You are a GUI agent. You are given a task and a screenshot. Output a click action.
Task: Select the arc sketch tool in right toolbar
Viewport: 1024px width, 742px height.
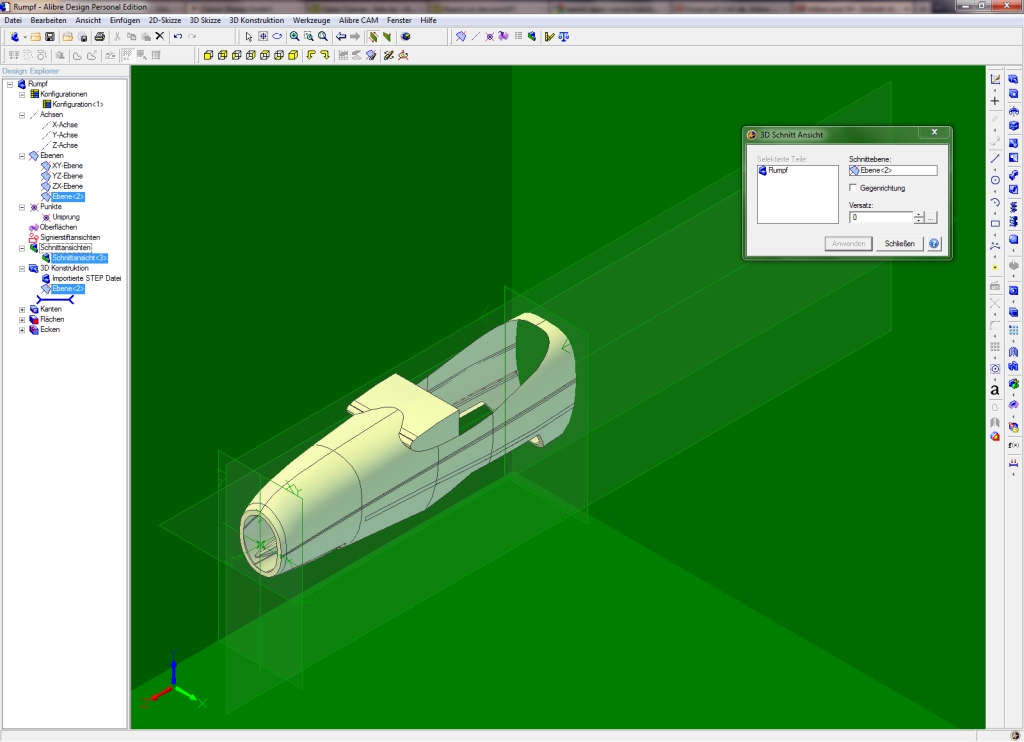tap(995, 202)
